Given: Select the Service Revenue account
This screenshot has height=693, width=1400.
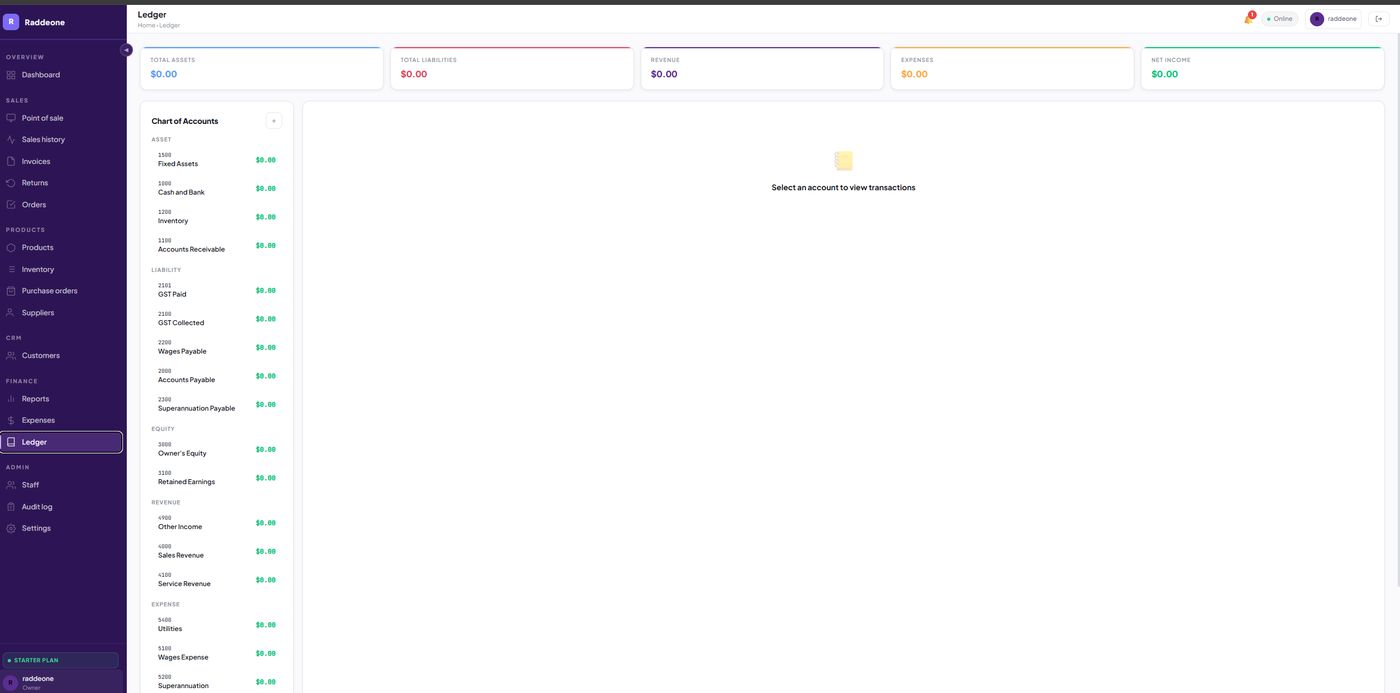Looking at the screenshot, I should point(217,580).
